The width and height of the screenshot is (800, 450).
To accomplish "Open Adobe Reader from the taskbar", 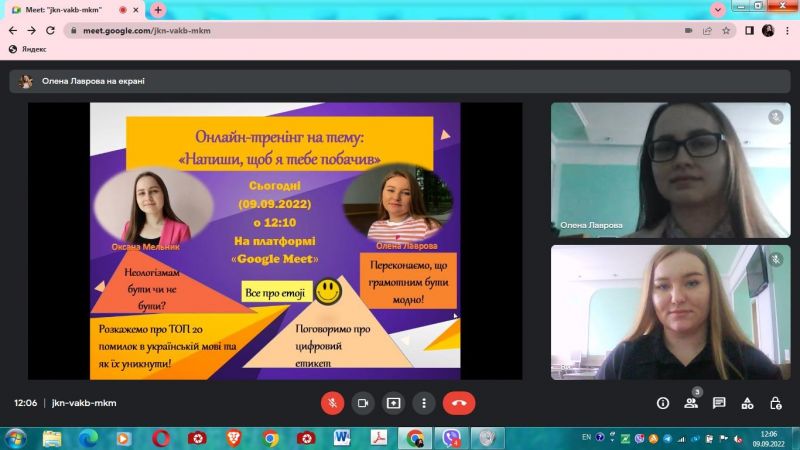I will (379, 438).
